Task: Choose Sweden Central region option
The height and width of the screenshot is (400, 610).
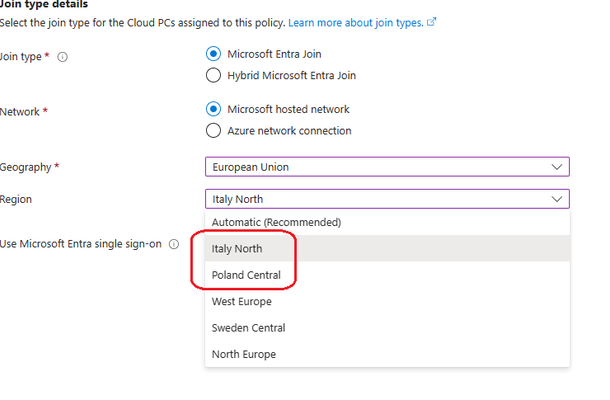Action: pos(387,328)
